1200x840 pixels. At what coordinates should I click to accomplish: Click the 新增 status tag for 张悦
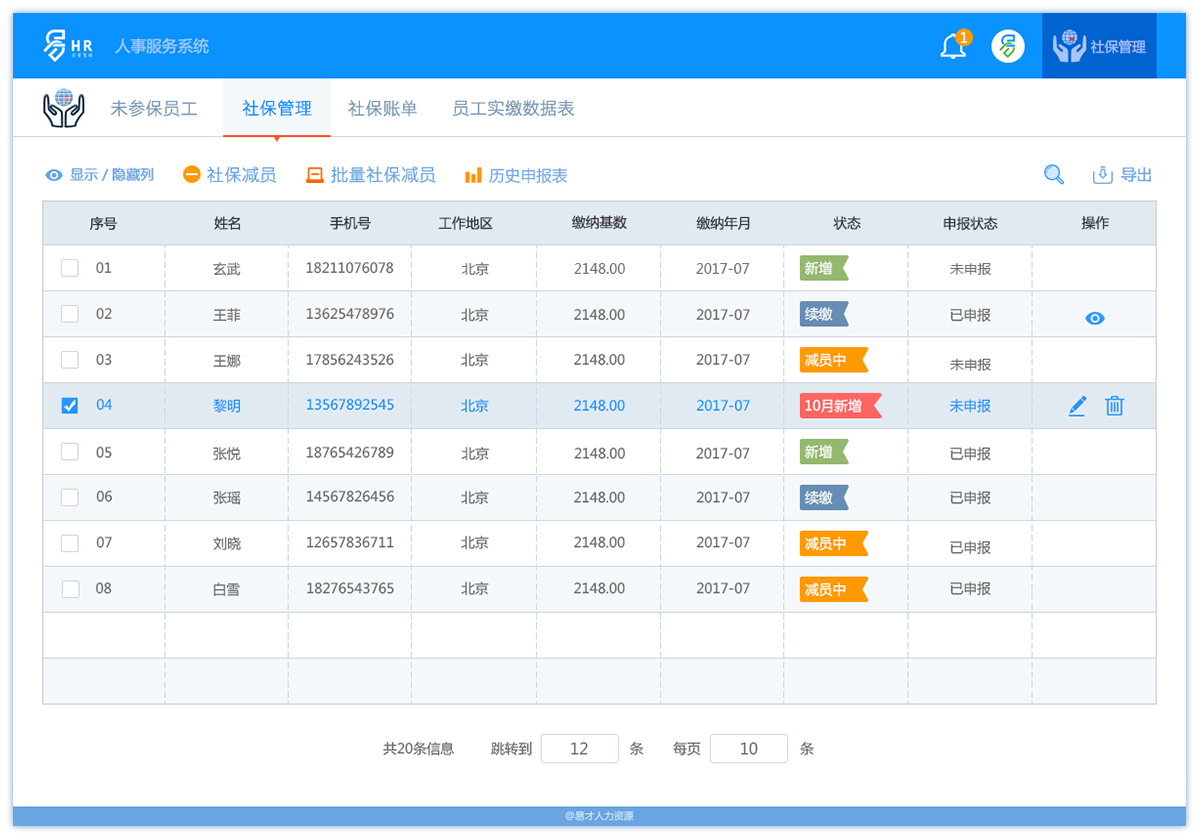824,452
